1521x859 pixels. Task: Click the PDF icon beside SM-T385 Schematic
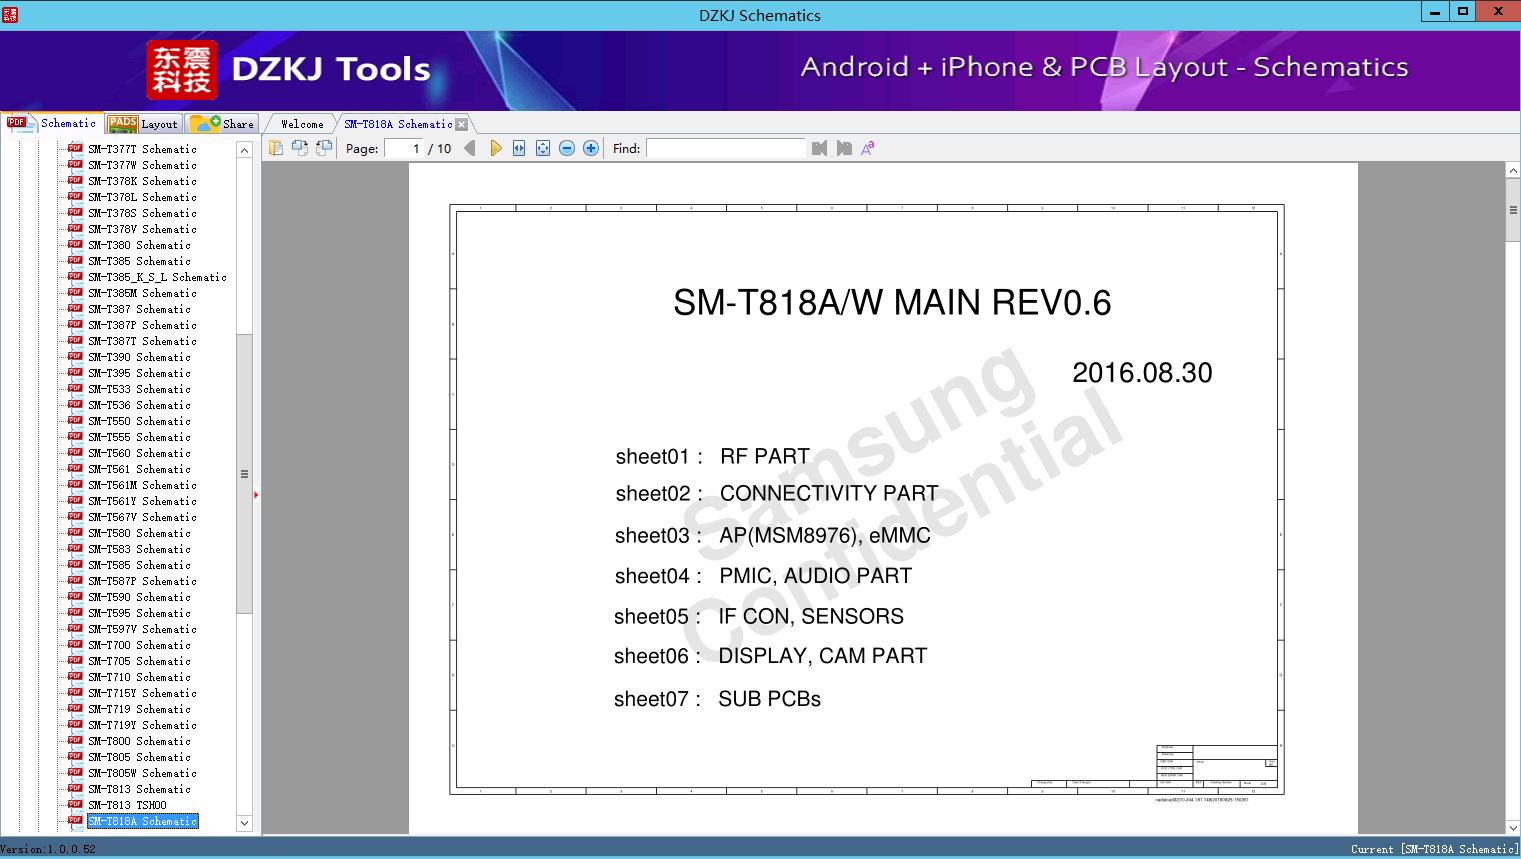(75, 260)
